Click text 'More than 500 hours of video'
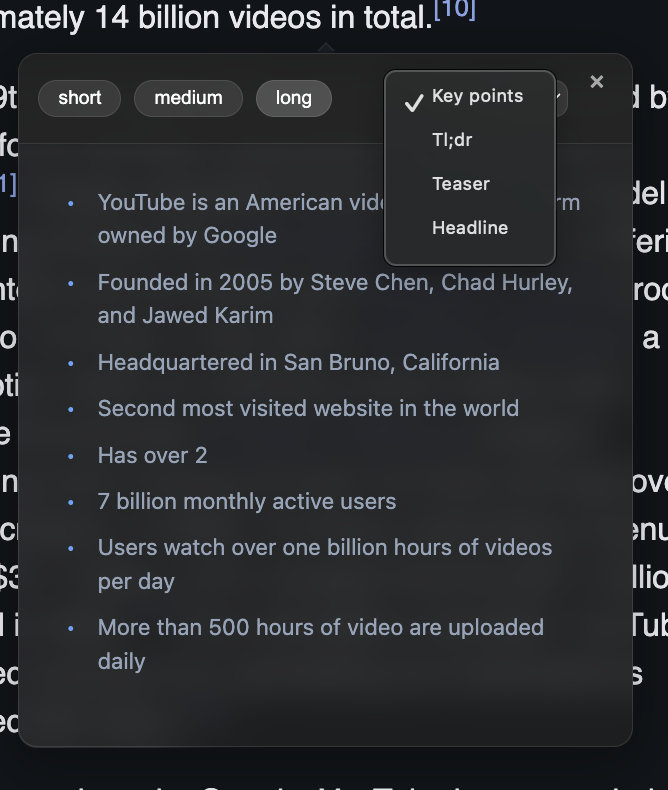Screen dimensions: 668x790 (251, 627)
